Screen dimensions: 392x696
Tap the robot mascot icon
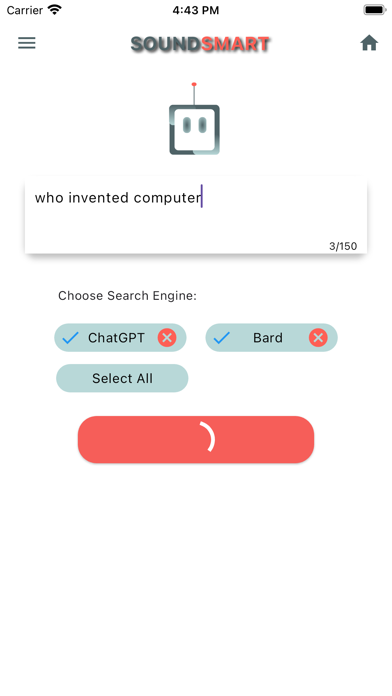tap(194, 119)
